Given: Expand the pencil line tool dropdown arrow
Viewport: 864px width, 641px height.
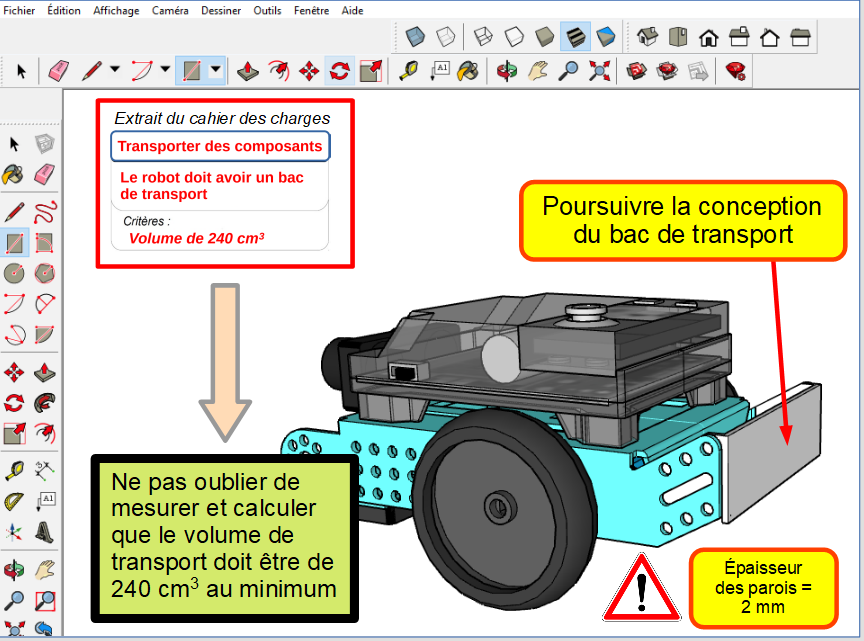Looking at the screenshot, I should click(114, 70).
